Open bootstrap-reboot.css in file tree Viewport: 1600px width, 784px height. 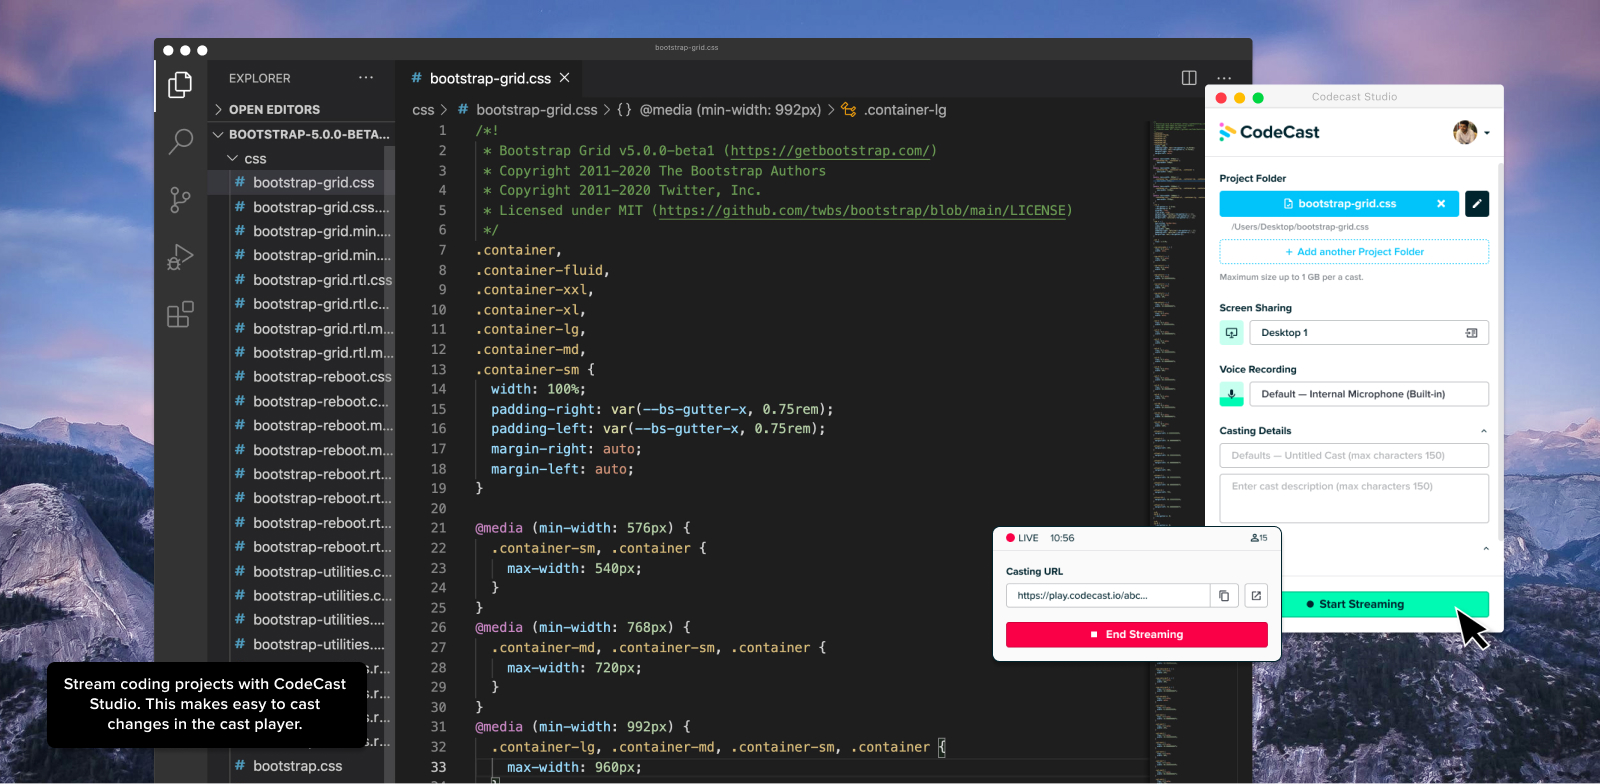coord(321,377)
